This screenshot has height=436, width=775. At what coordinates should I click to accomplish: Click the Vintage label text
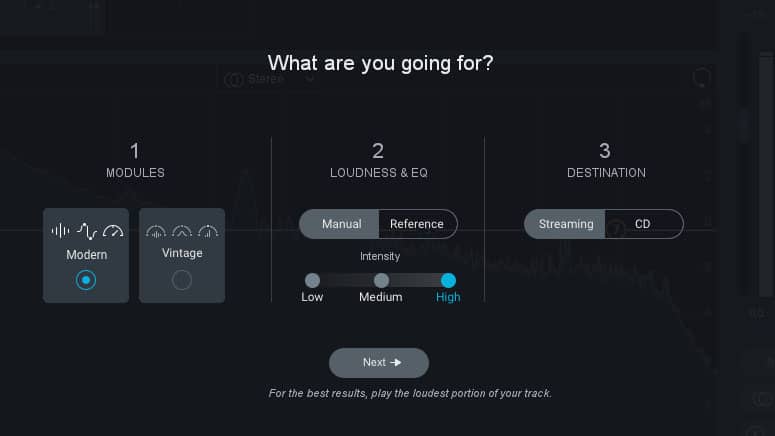click(182, 253)
